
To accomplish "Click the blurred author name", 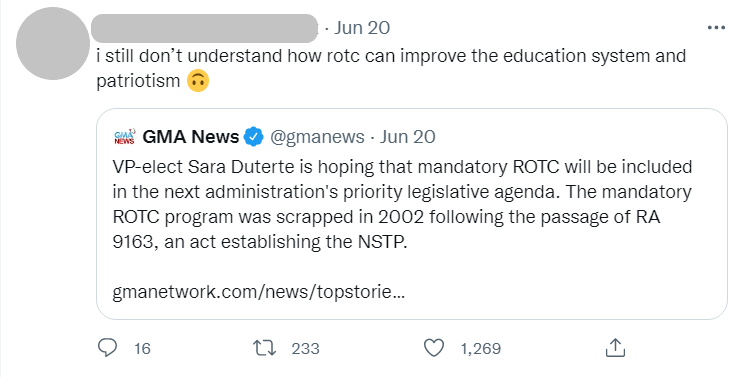I will point(204,28).
